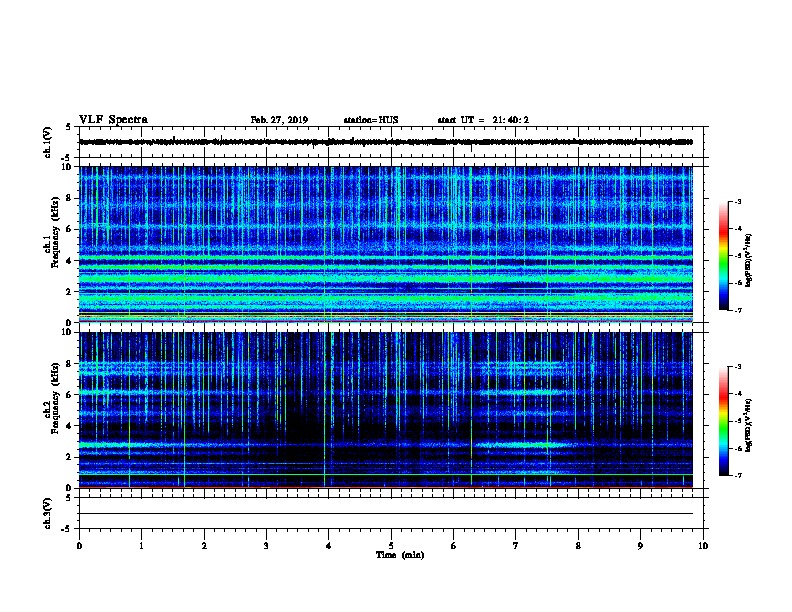The image size is (792, 612).
Task: Click the "start UT = 21:40: 2" text
Action: tap(483, 120)
